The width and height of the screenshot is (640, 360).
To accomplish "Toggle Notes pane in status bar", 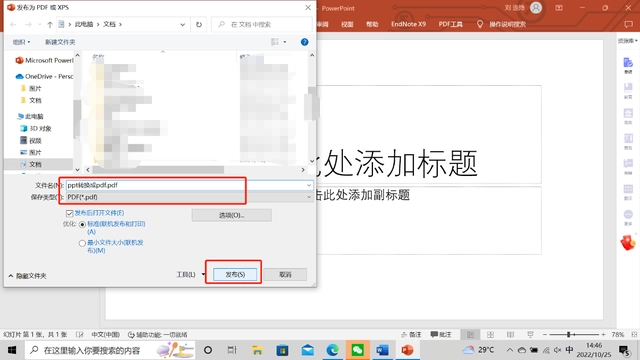I will [411, 335].
